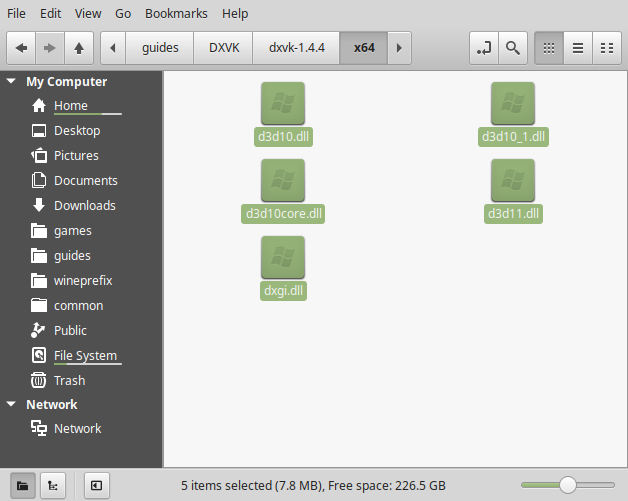Click the d3d10core.dll file name label
Screen dimensions: 628x501
click(x=283, y=214)
